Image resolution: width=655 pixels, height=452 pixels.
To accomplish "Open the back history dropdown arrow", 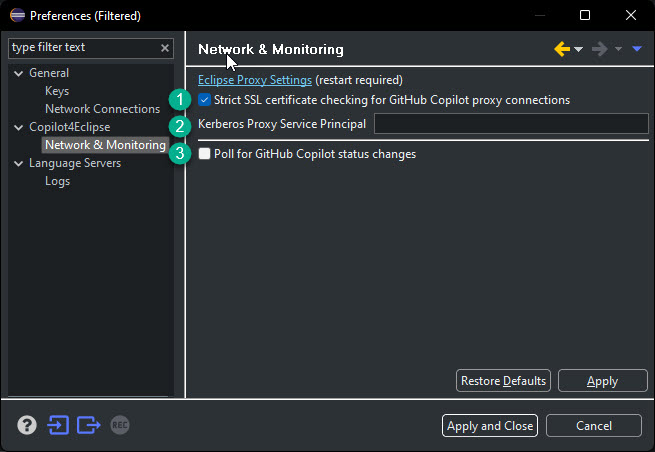I will coord(579,50).
